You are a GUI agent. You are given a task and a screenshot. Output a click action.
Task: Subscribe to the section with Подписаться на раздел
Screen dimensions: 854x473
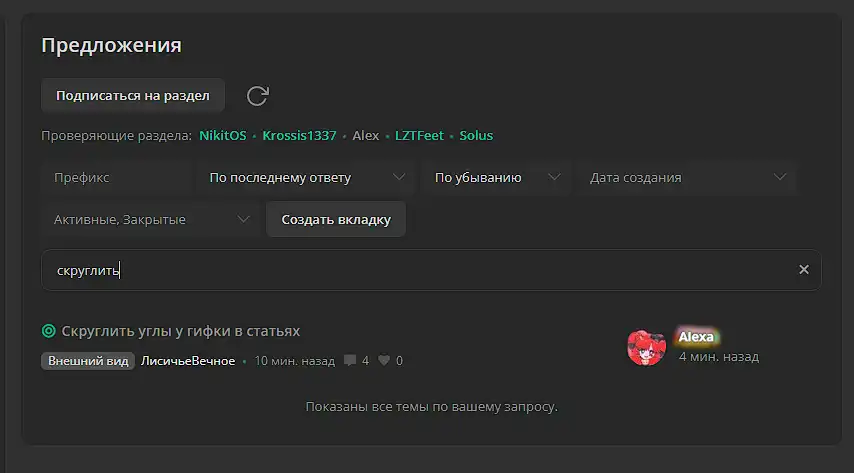click(x=133, y=95)
